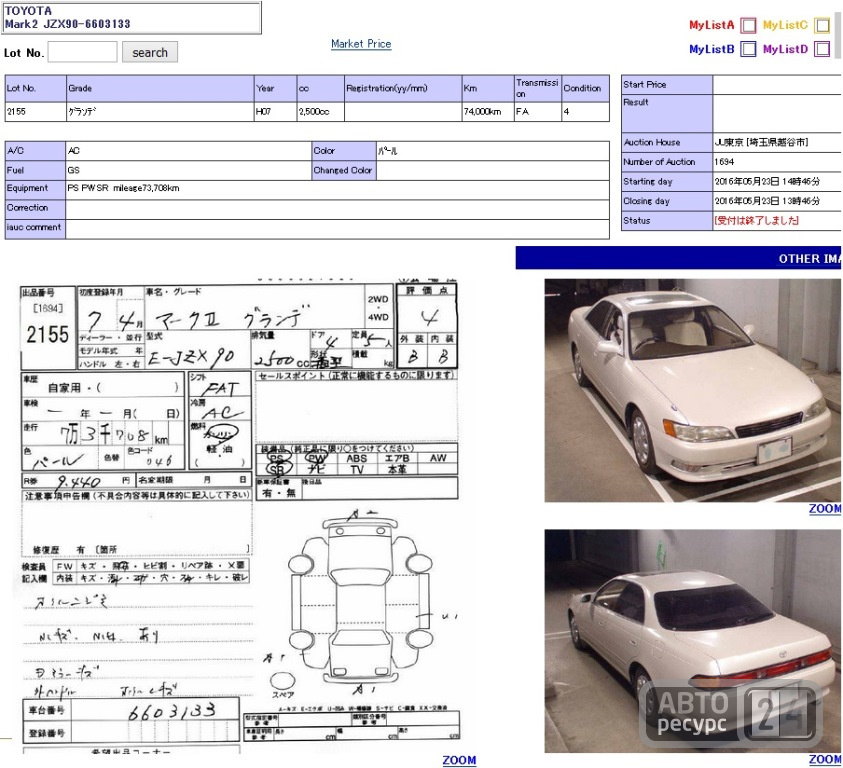Select the 2,500cc engine cell
The height and width of the screenshot is (768, 843).
tap(320, 112)
